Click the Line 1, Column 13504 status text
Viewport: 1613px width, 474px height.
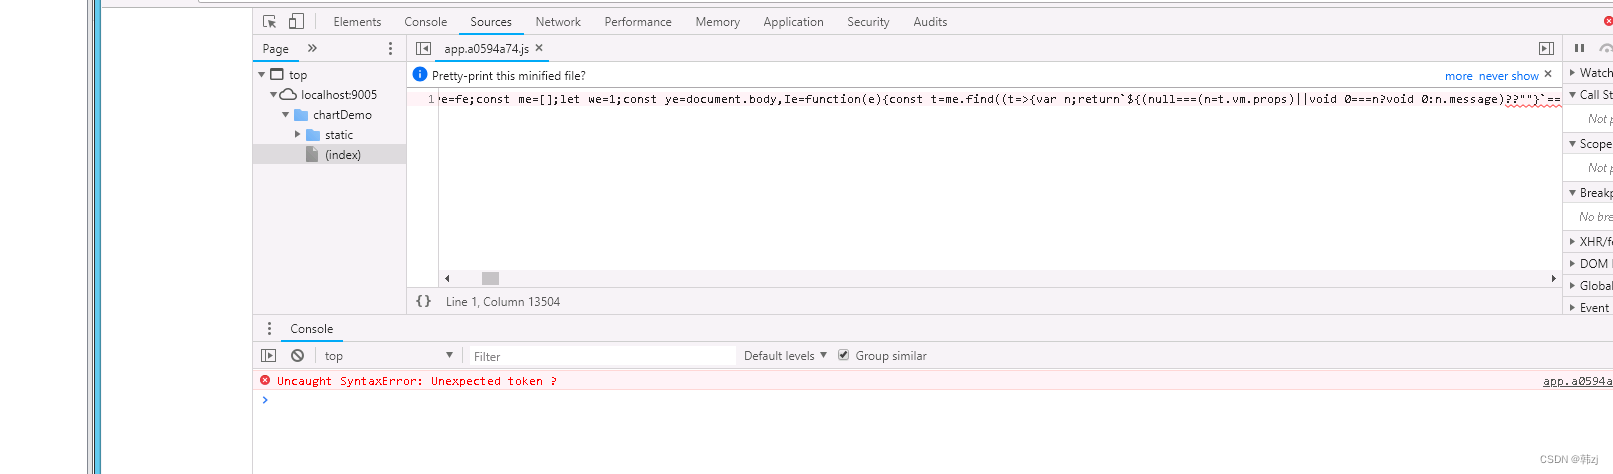point(503,301)
